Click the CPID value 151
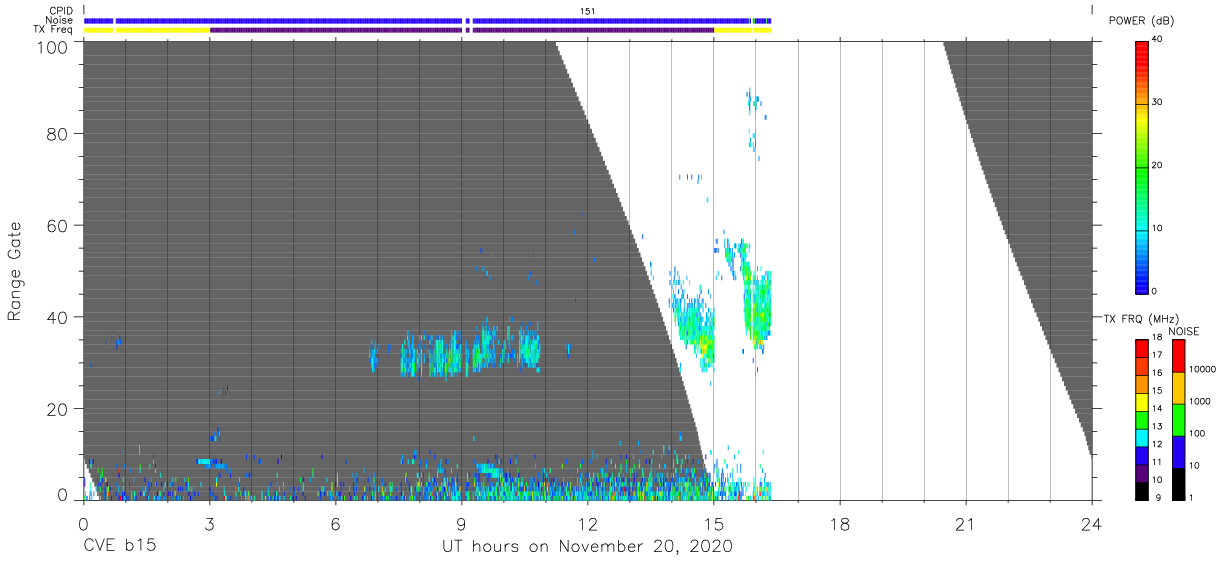The image size is (1228, 567). click(588, 10)
